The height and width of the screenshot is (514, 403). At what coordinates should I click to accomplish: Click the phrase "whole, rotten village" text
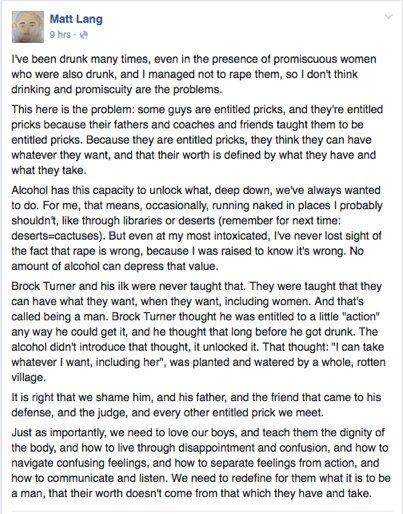point(198,370)
